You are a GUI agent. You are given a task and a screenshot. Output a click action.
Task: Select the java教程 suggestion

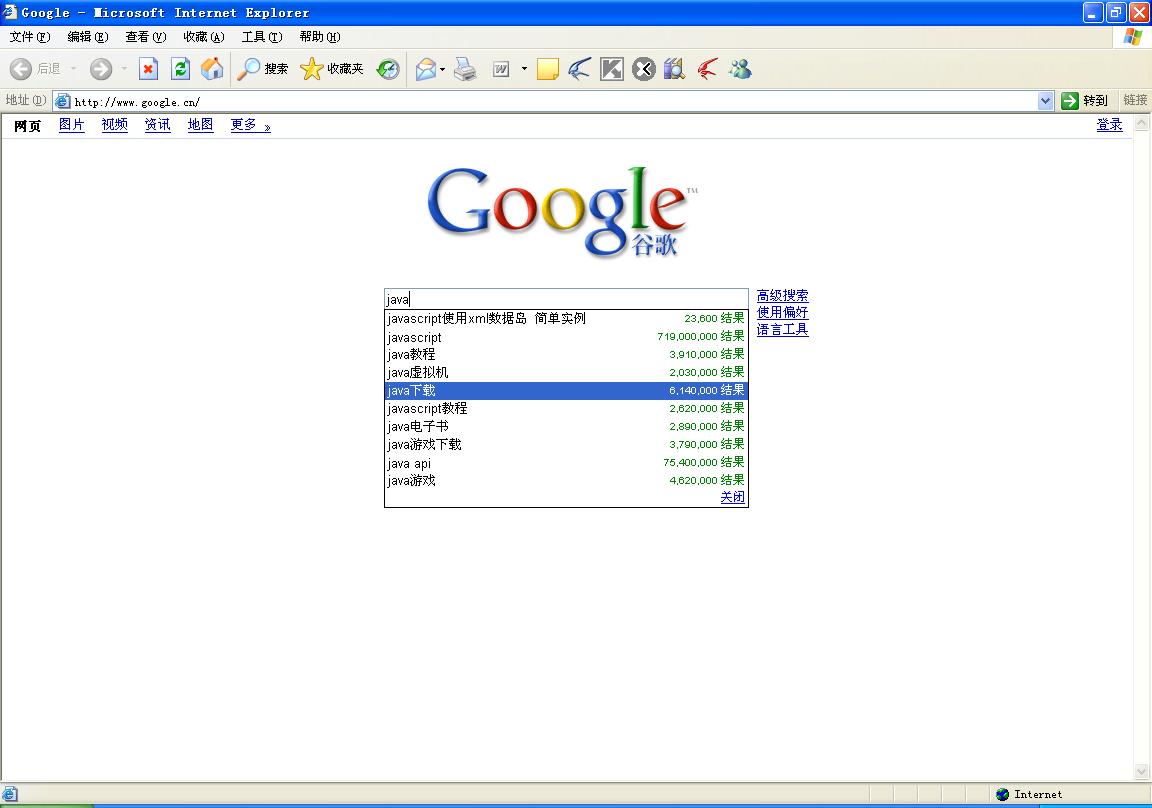pyautogui.click(x=566, y=354)
